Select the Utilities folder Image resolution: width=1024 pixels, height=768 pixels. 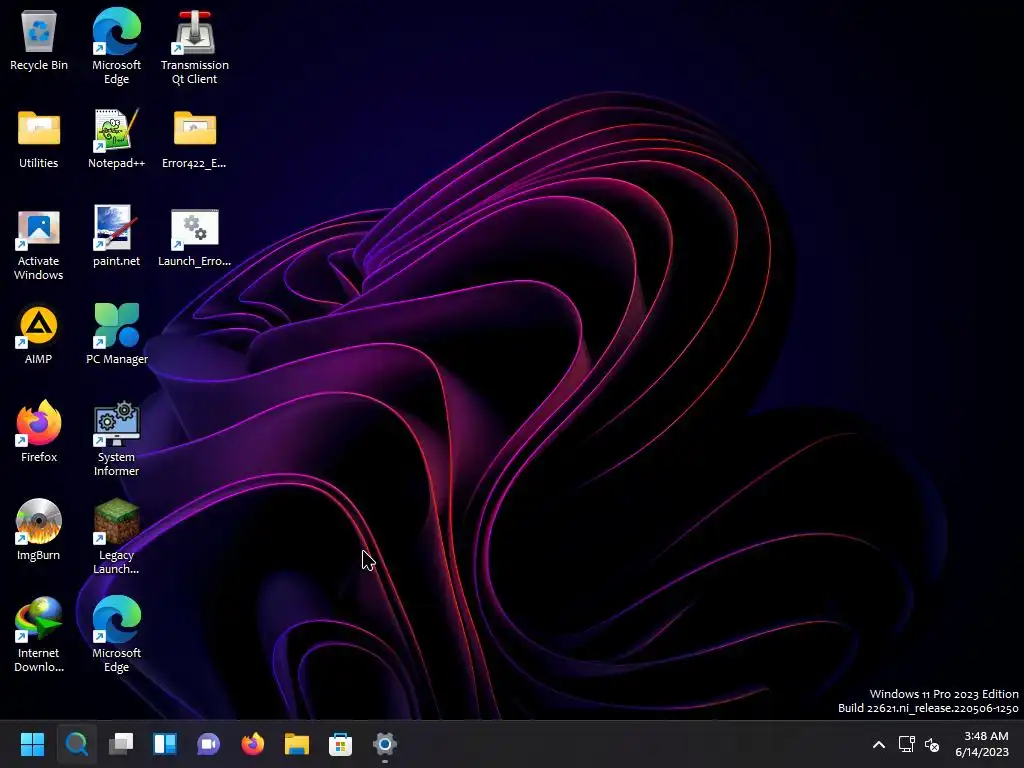click(39, 138)
